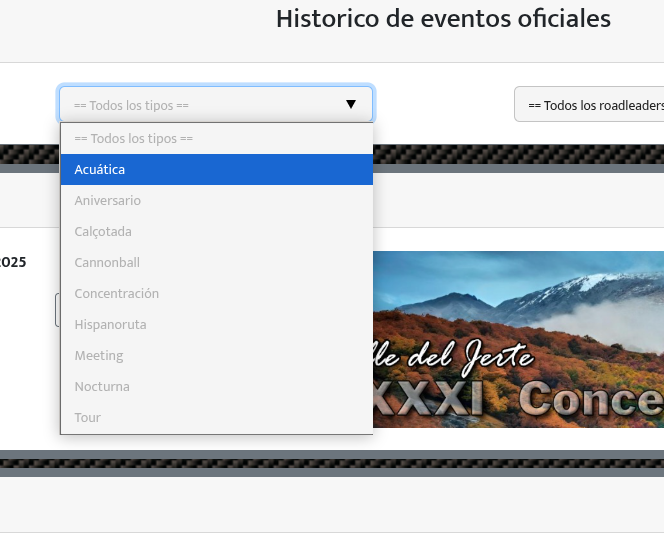Click the 2025 event date text
Image resolution: width=664 pixels, height=543 pixels.
pyautogui.click(x=13, y=262)
